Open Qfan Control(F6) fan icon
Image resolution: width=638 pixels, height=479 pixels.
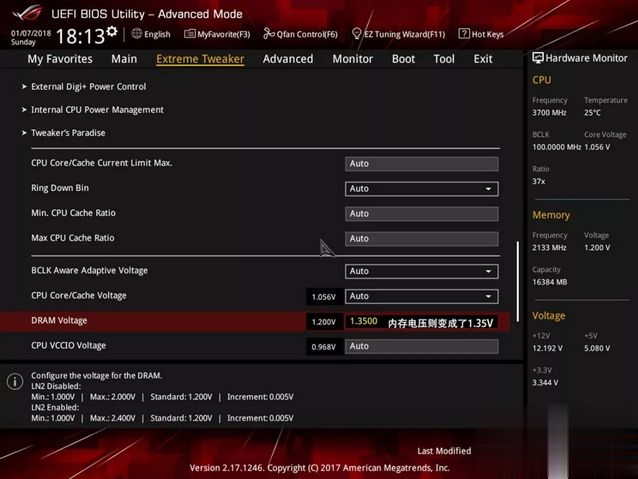(267, 34)
